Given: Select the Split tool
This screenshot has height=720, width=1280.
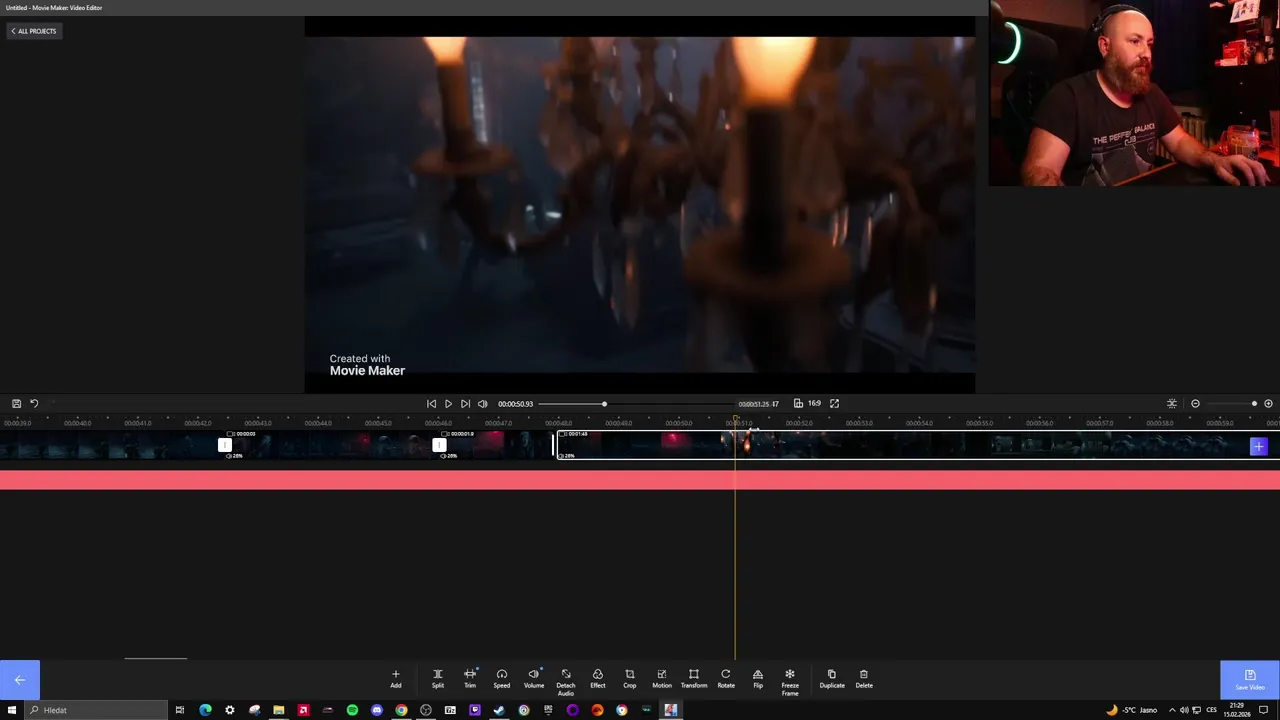Looking at the screenshot, I should [x=437, y=678].
